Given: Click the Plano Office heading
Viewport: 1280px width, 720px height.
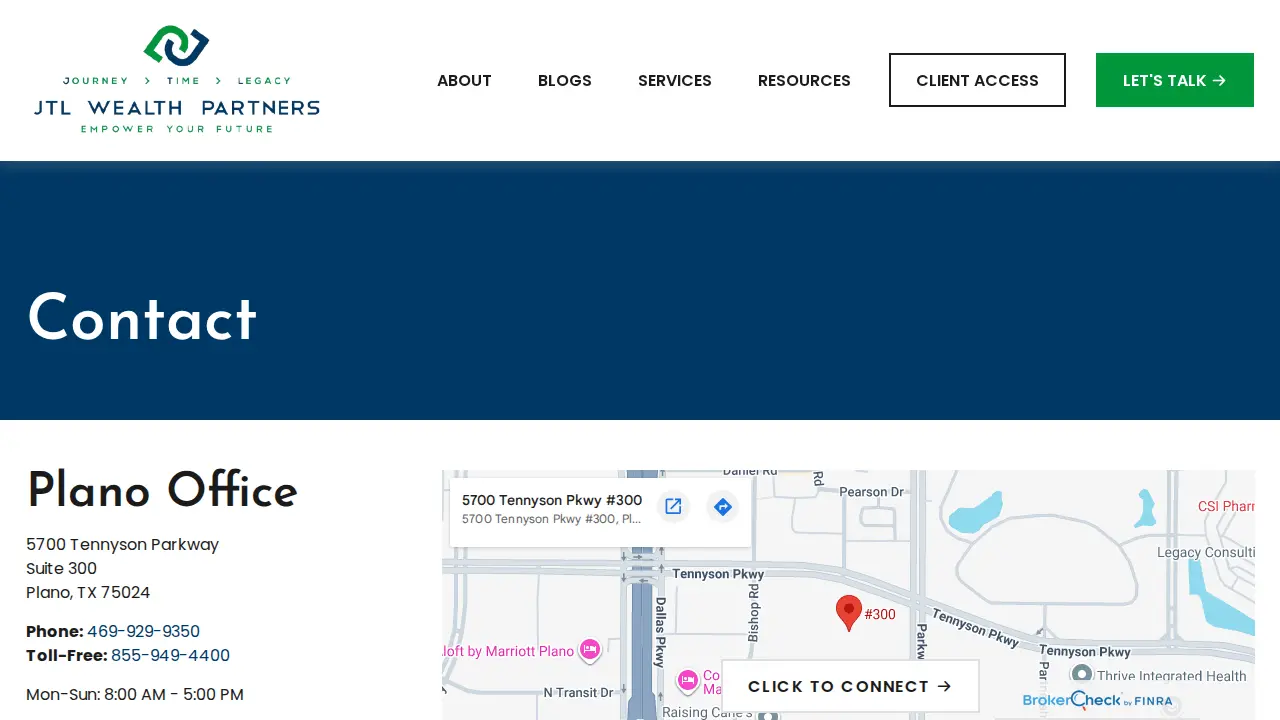Looking at the screenshot, I should [x=162, y=491].
